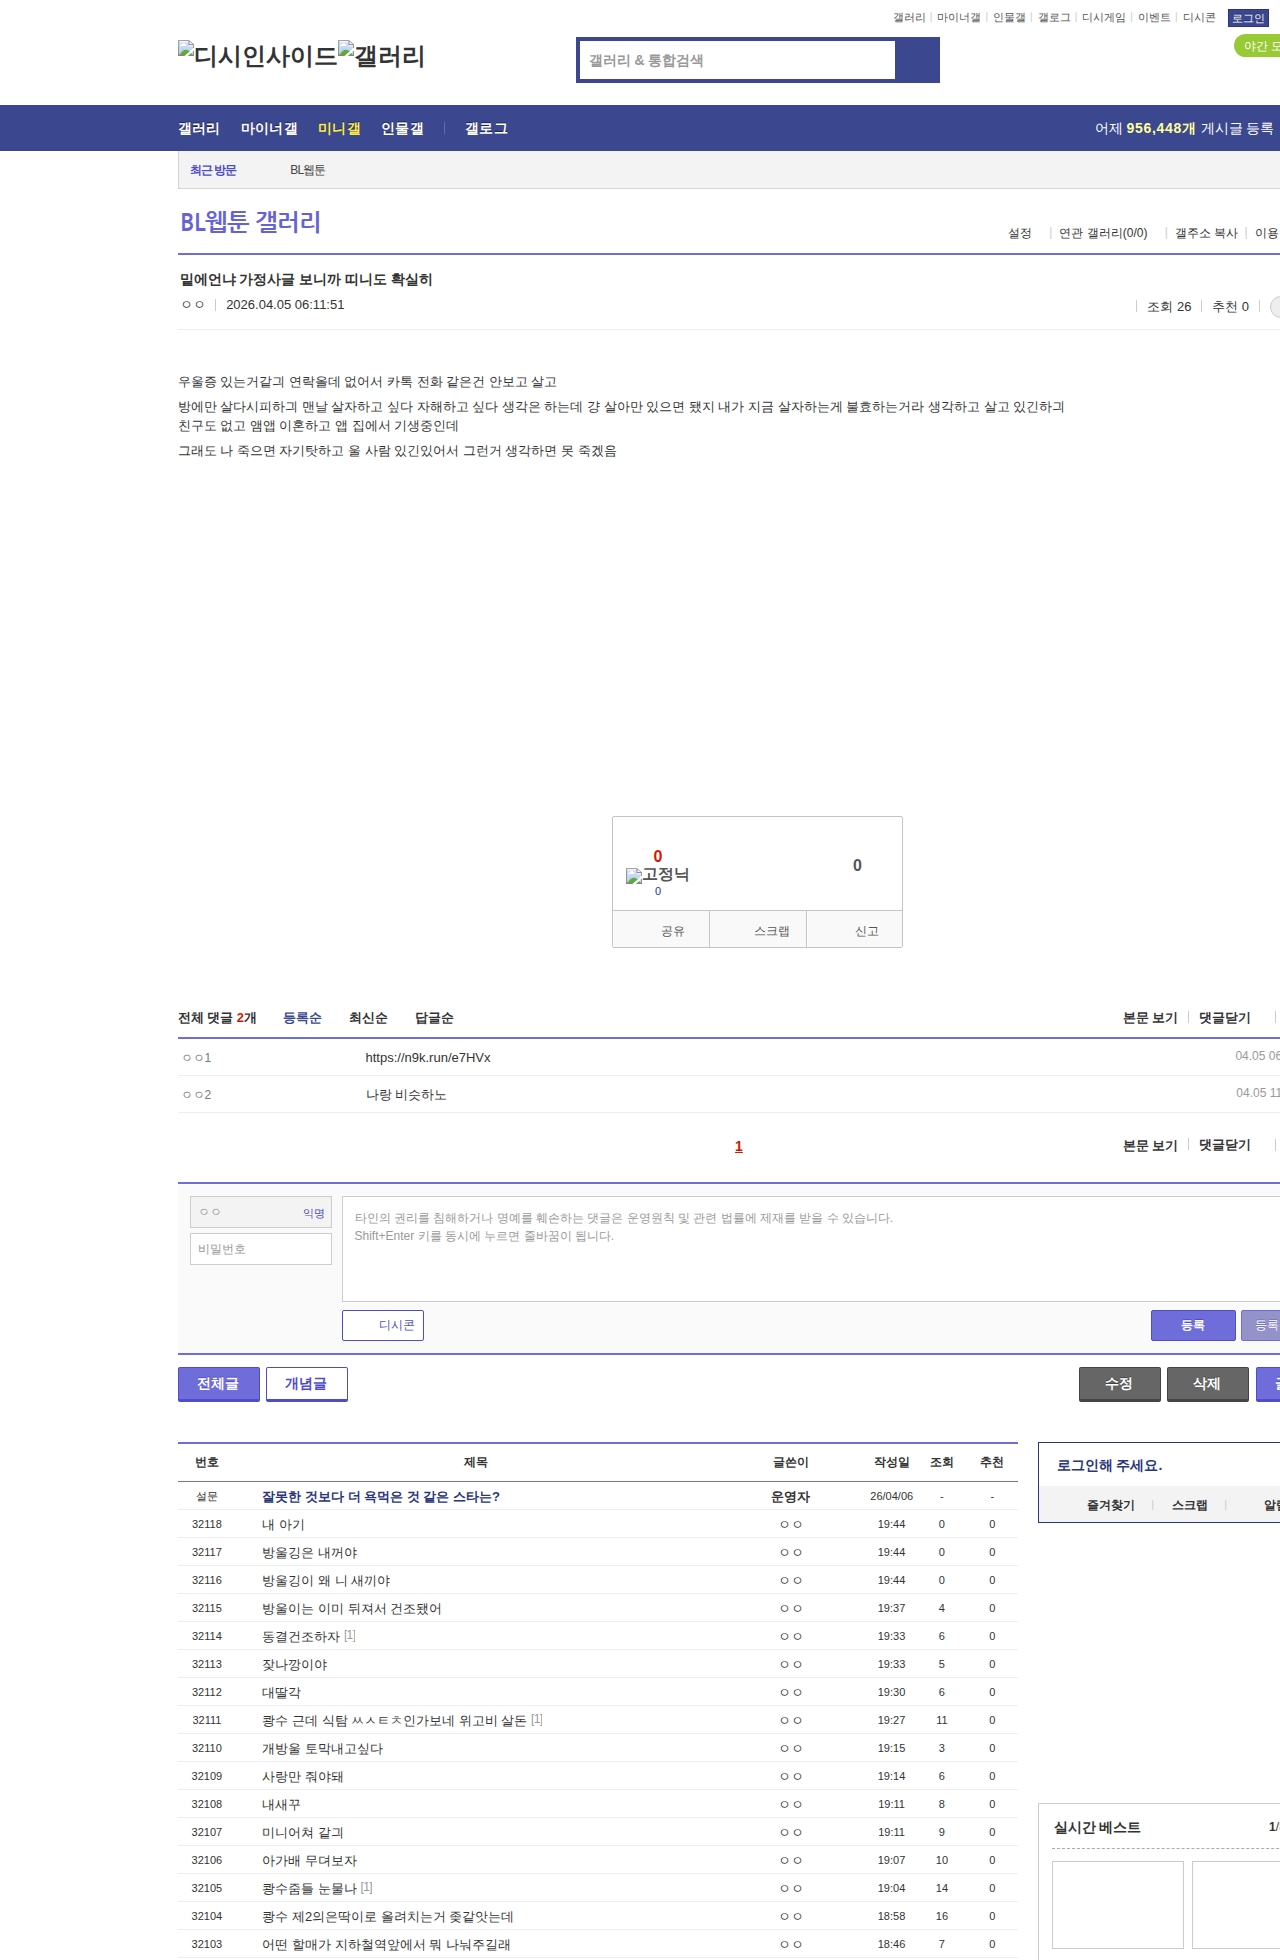This screenshot has height=1960, width=1280.
Task: Click the 디시인사이드 logo image
Action: point(257,56)
